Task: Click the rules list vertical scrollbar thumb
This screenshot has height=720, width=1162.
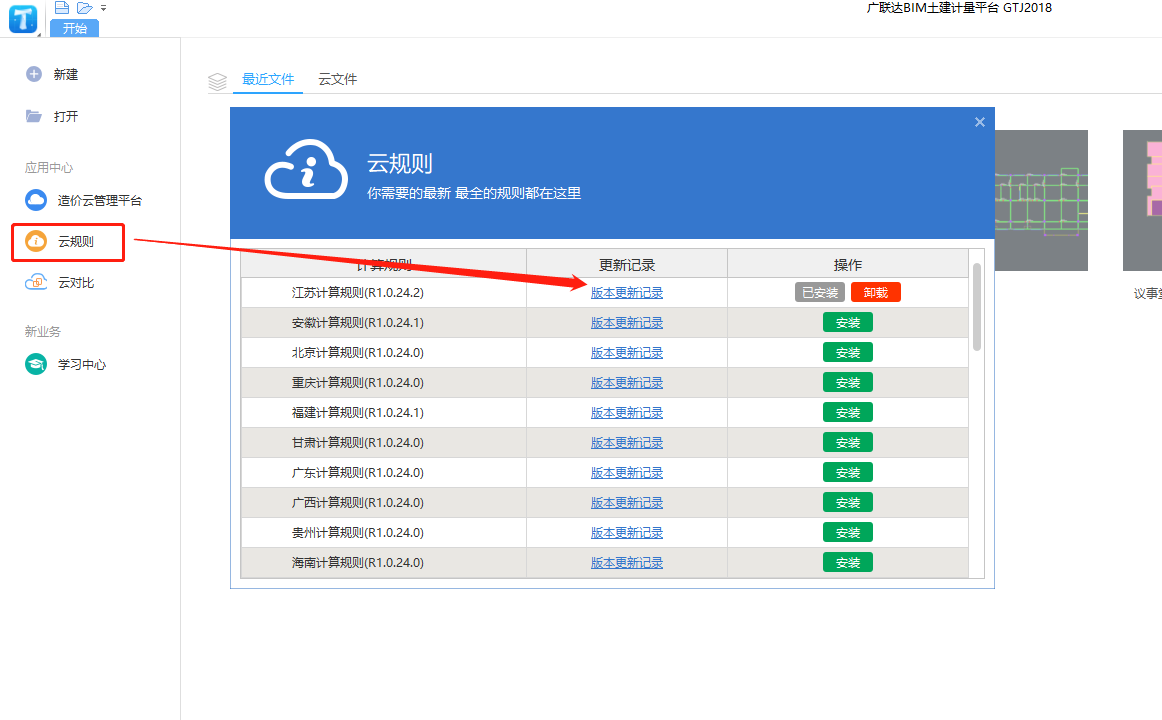Action: (977, 307)
